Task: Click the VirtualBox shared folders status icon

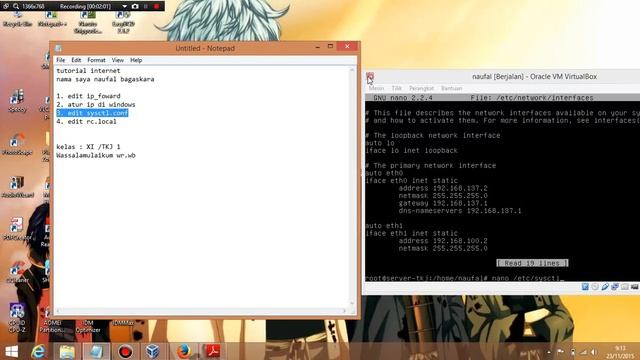Action: 624,287
